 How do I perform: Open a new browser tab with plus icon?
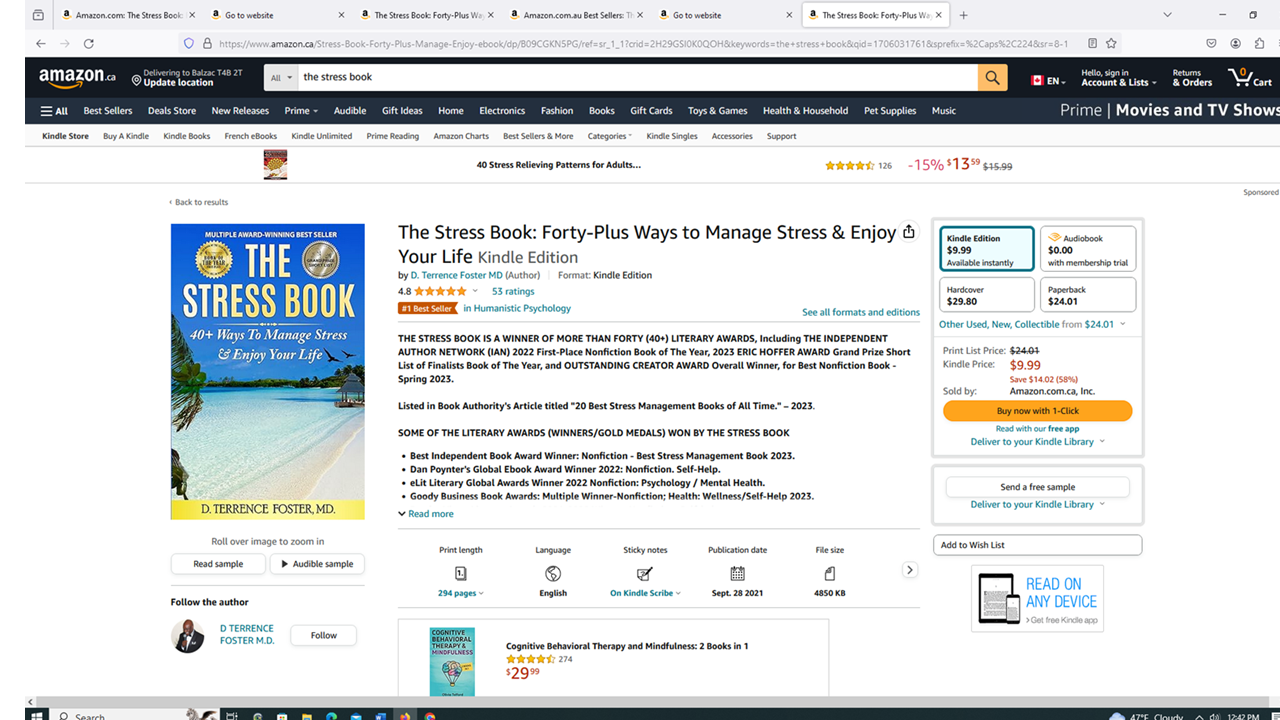tap(963, 15)
